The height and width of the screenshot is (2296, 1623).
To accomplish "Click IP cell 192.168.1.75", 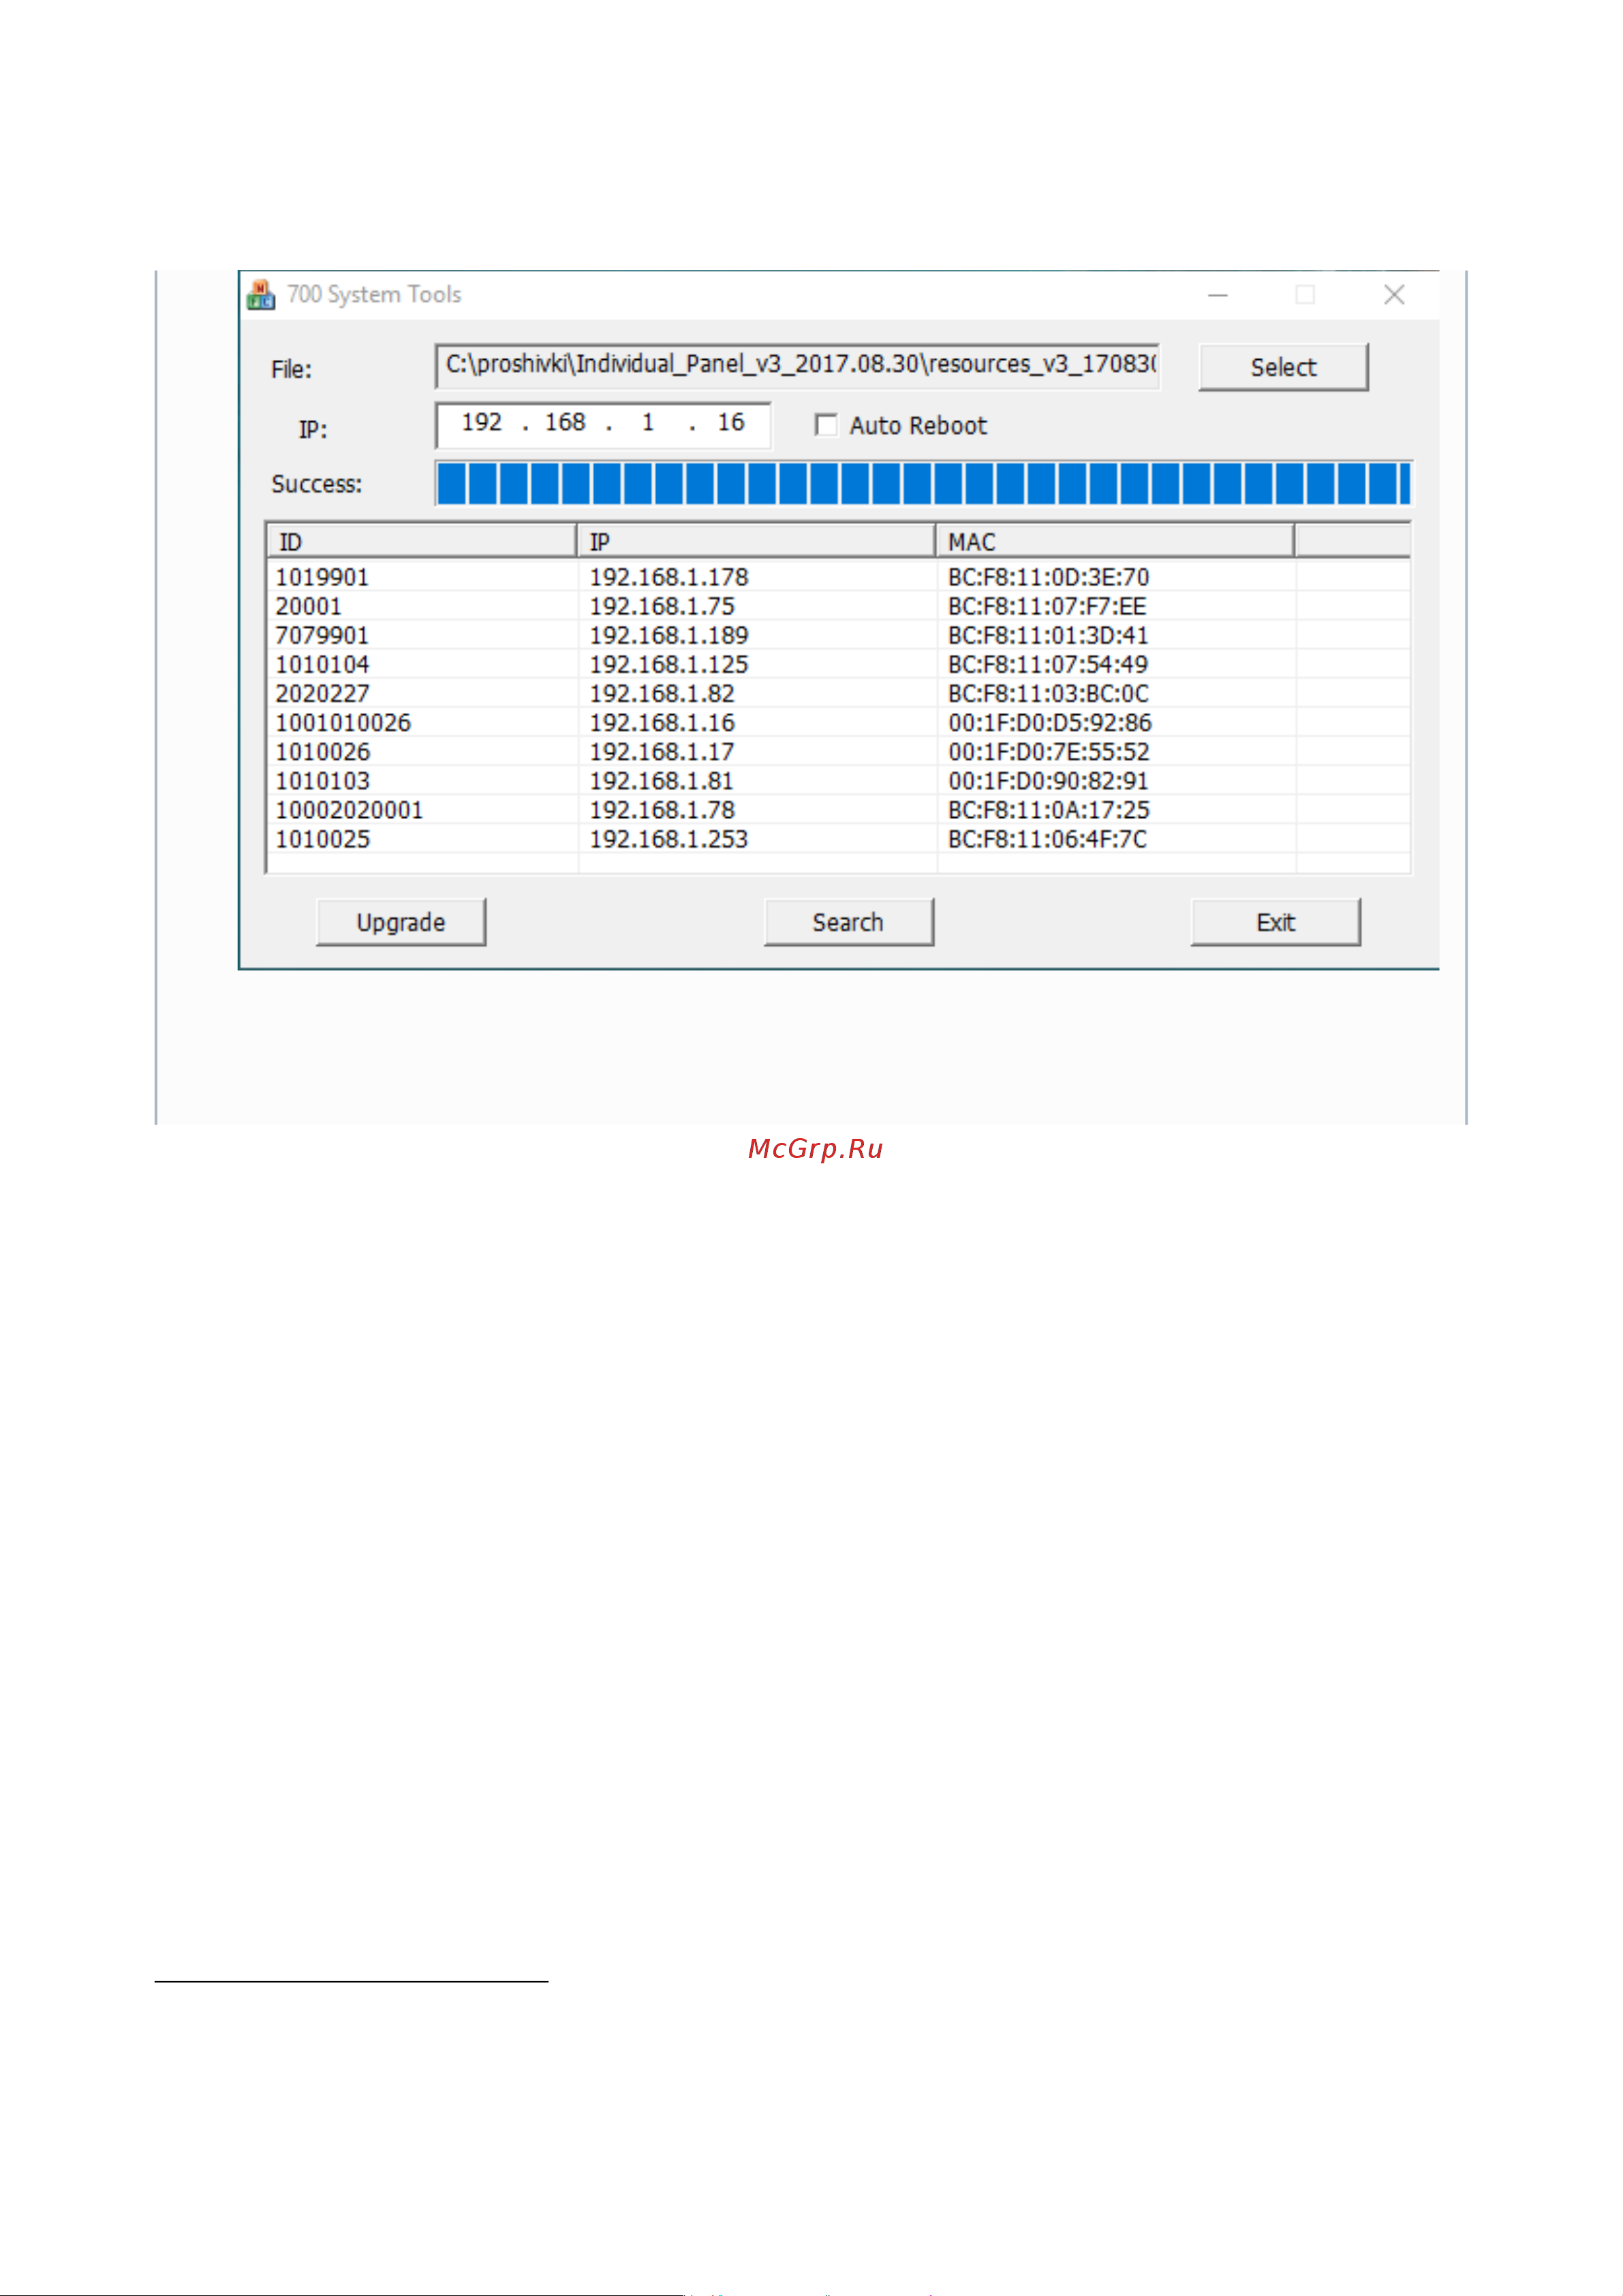I will point(662,606).
